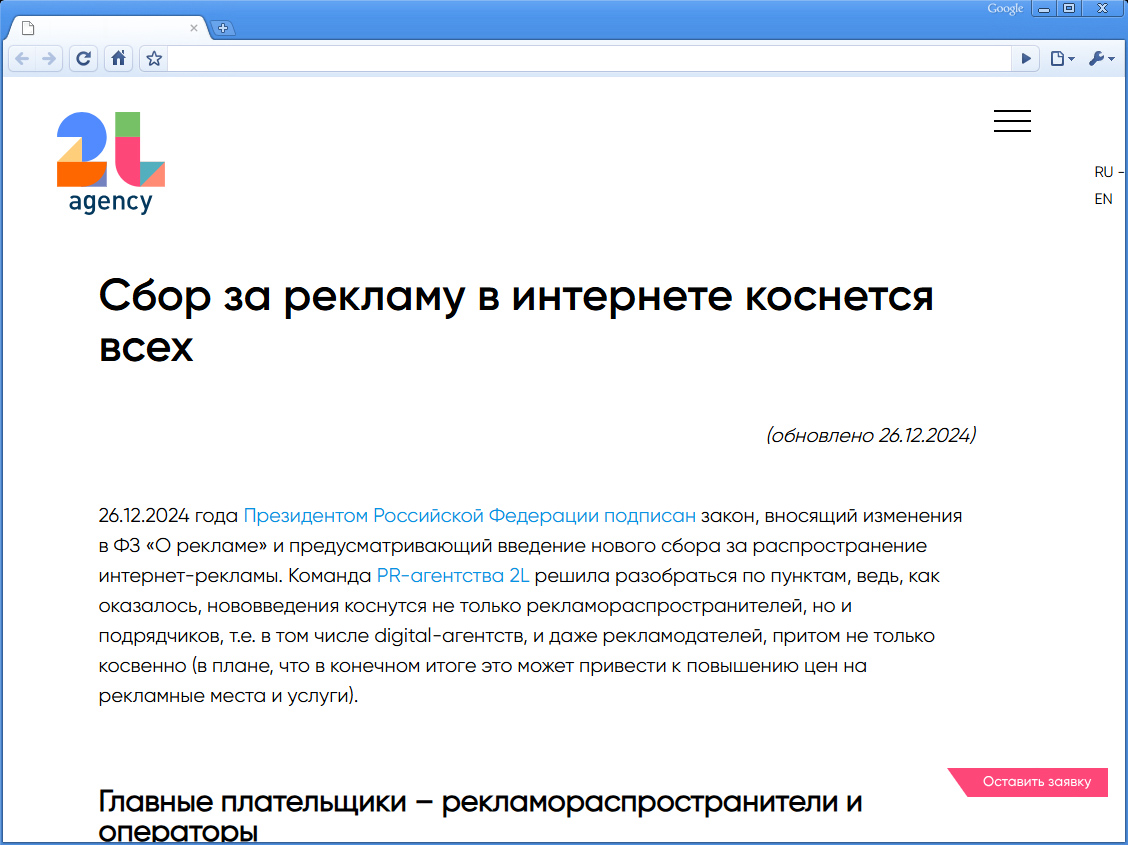This screenshot has width=1128, height=845.
Task: Click the '(обновлено 26.12.2024)' note
Action: point(870,435)
